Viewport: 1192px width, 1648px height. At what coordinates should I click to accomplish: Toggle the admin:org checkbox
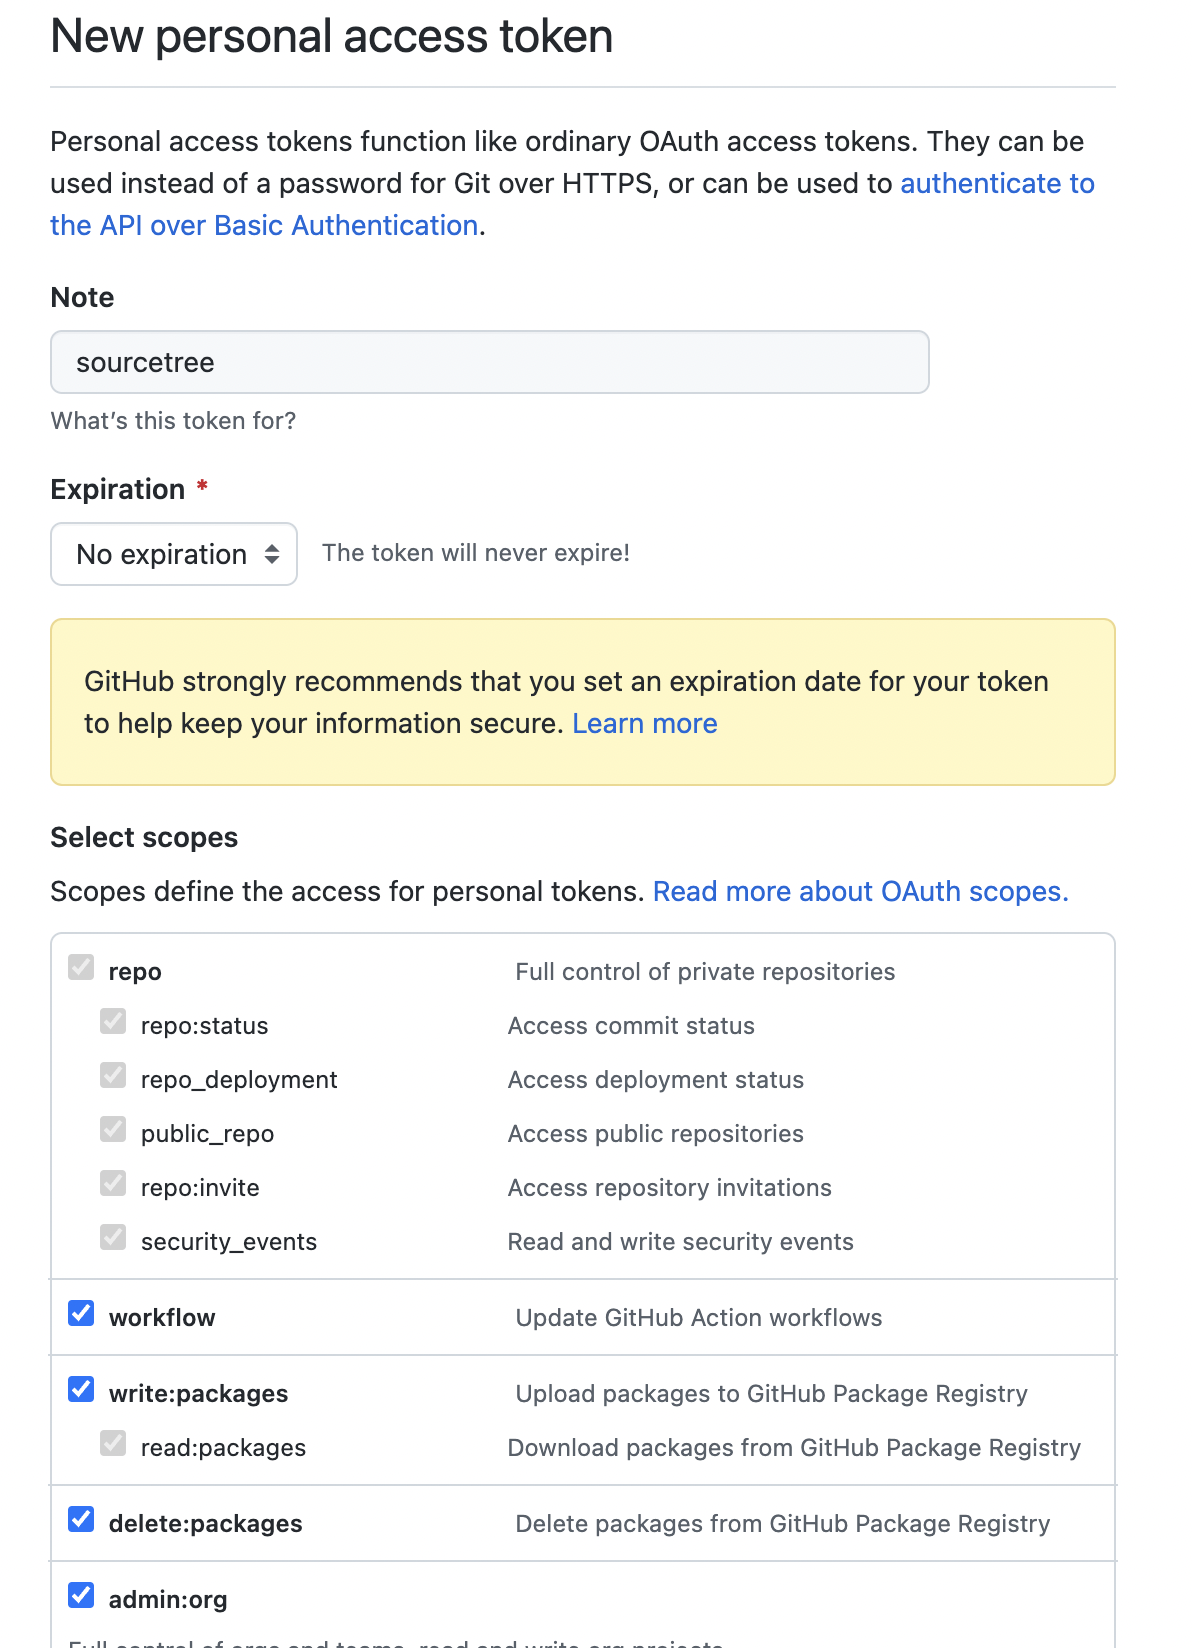click(81, 1595)
